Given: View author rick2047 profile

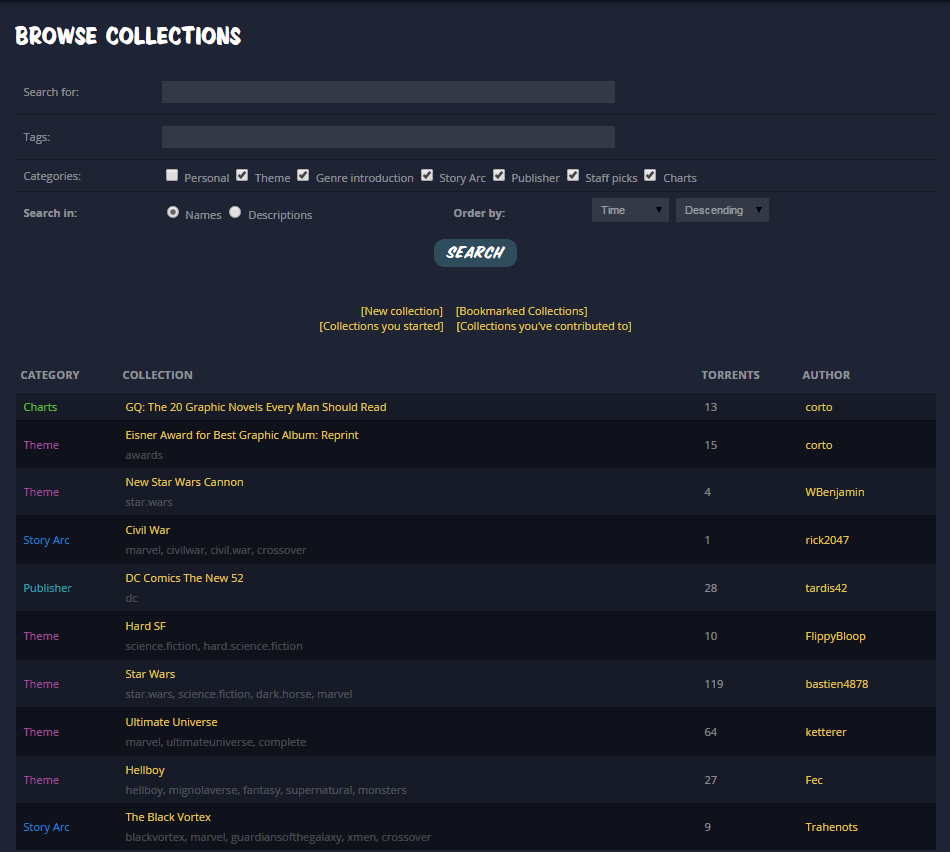Looking at the screenshot, I should click(x=827, y=540).
